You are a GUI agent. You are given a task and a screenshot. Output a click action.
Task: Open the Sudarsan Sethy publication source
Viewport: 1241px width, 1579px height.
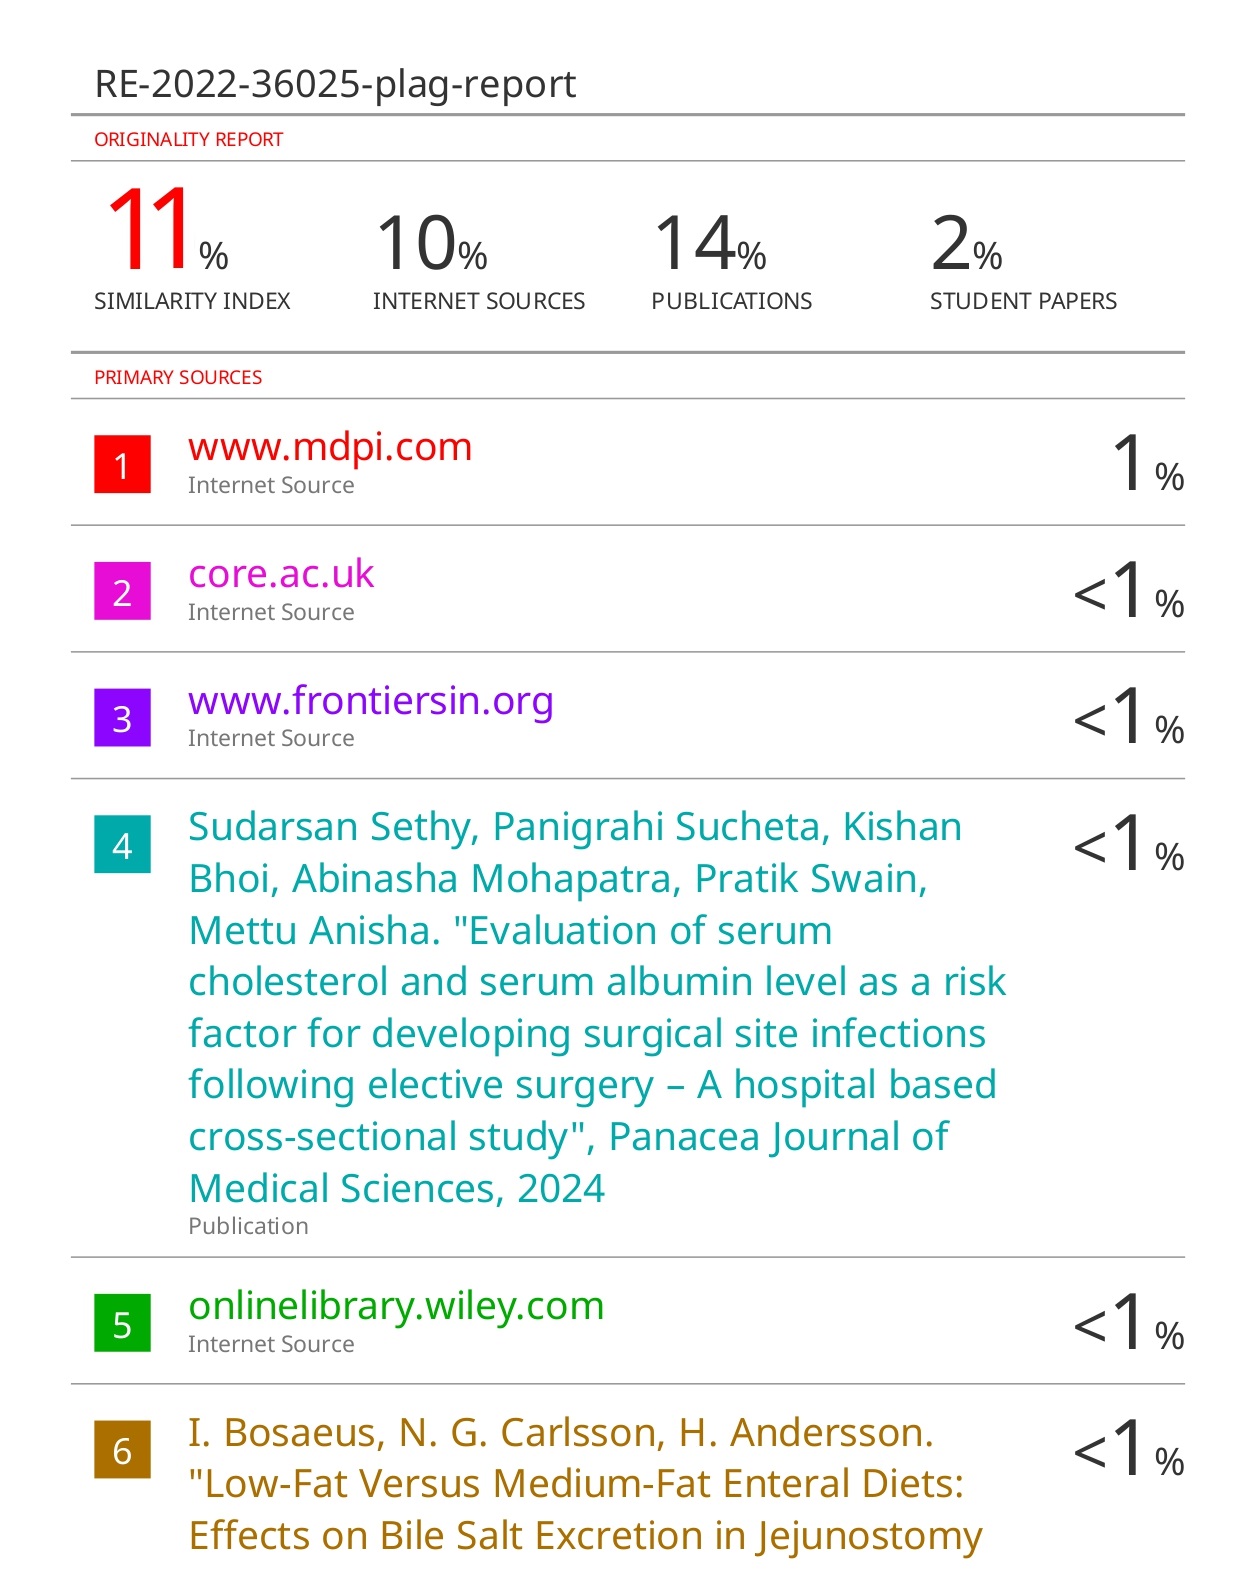click(x=597, y=1007)
